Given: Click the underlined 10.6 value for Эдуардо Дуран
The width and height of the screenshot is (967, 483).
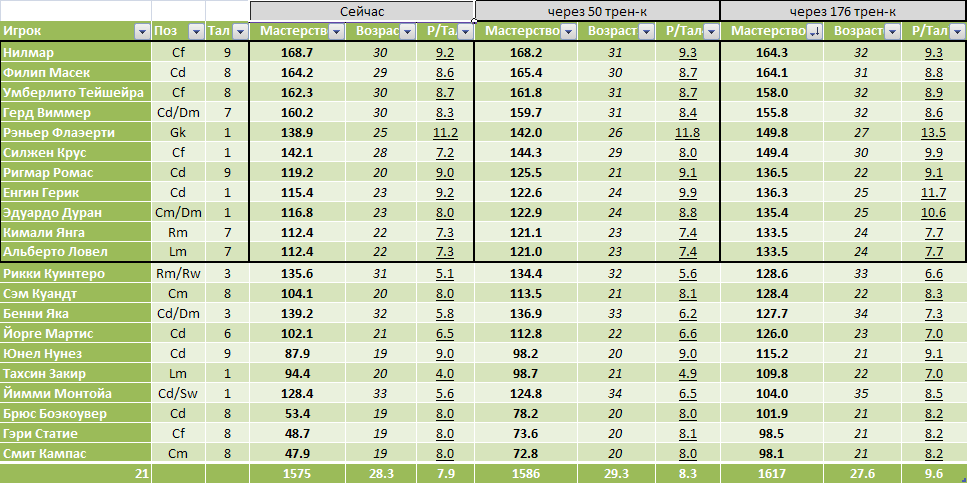Looking at the screenshot, I should coord(932,212).
